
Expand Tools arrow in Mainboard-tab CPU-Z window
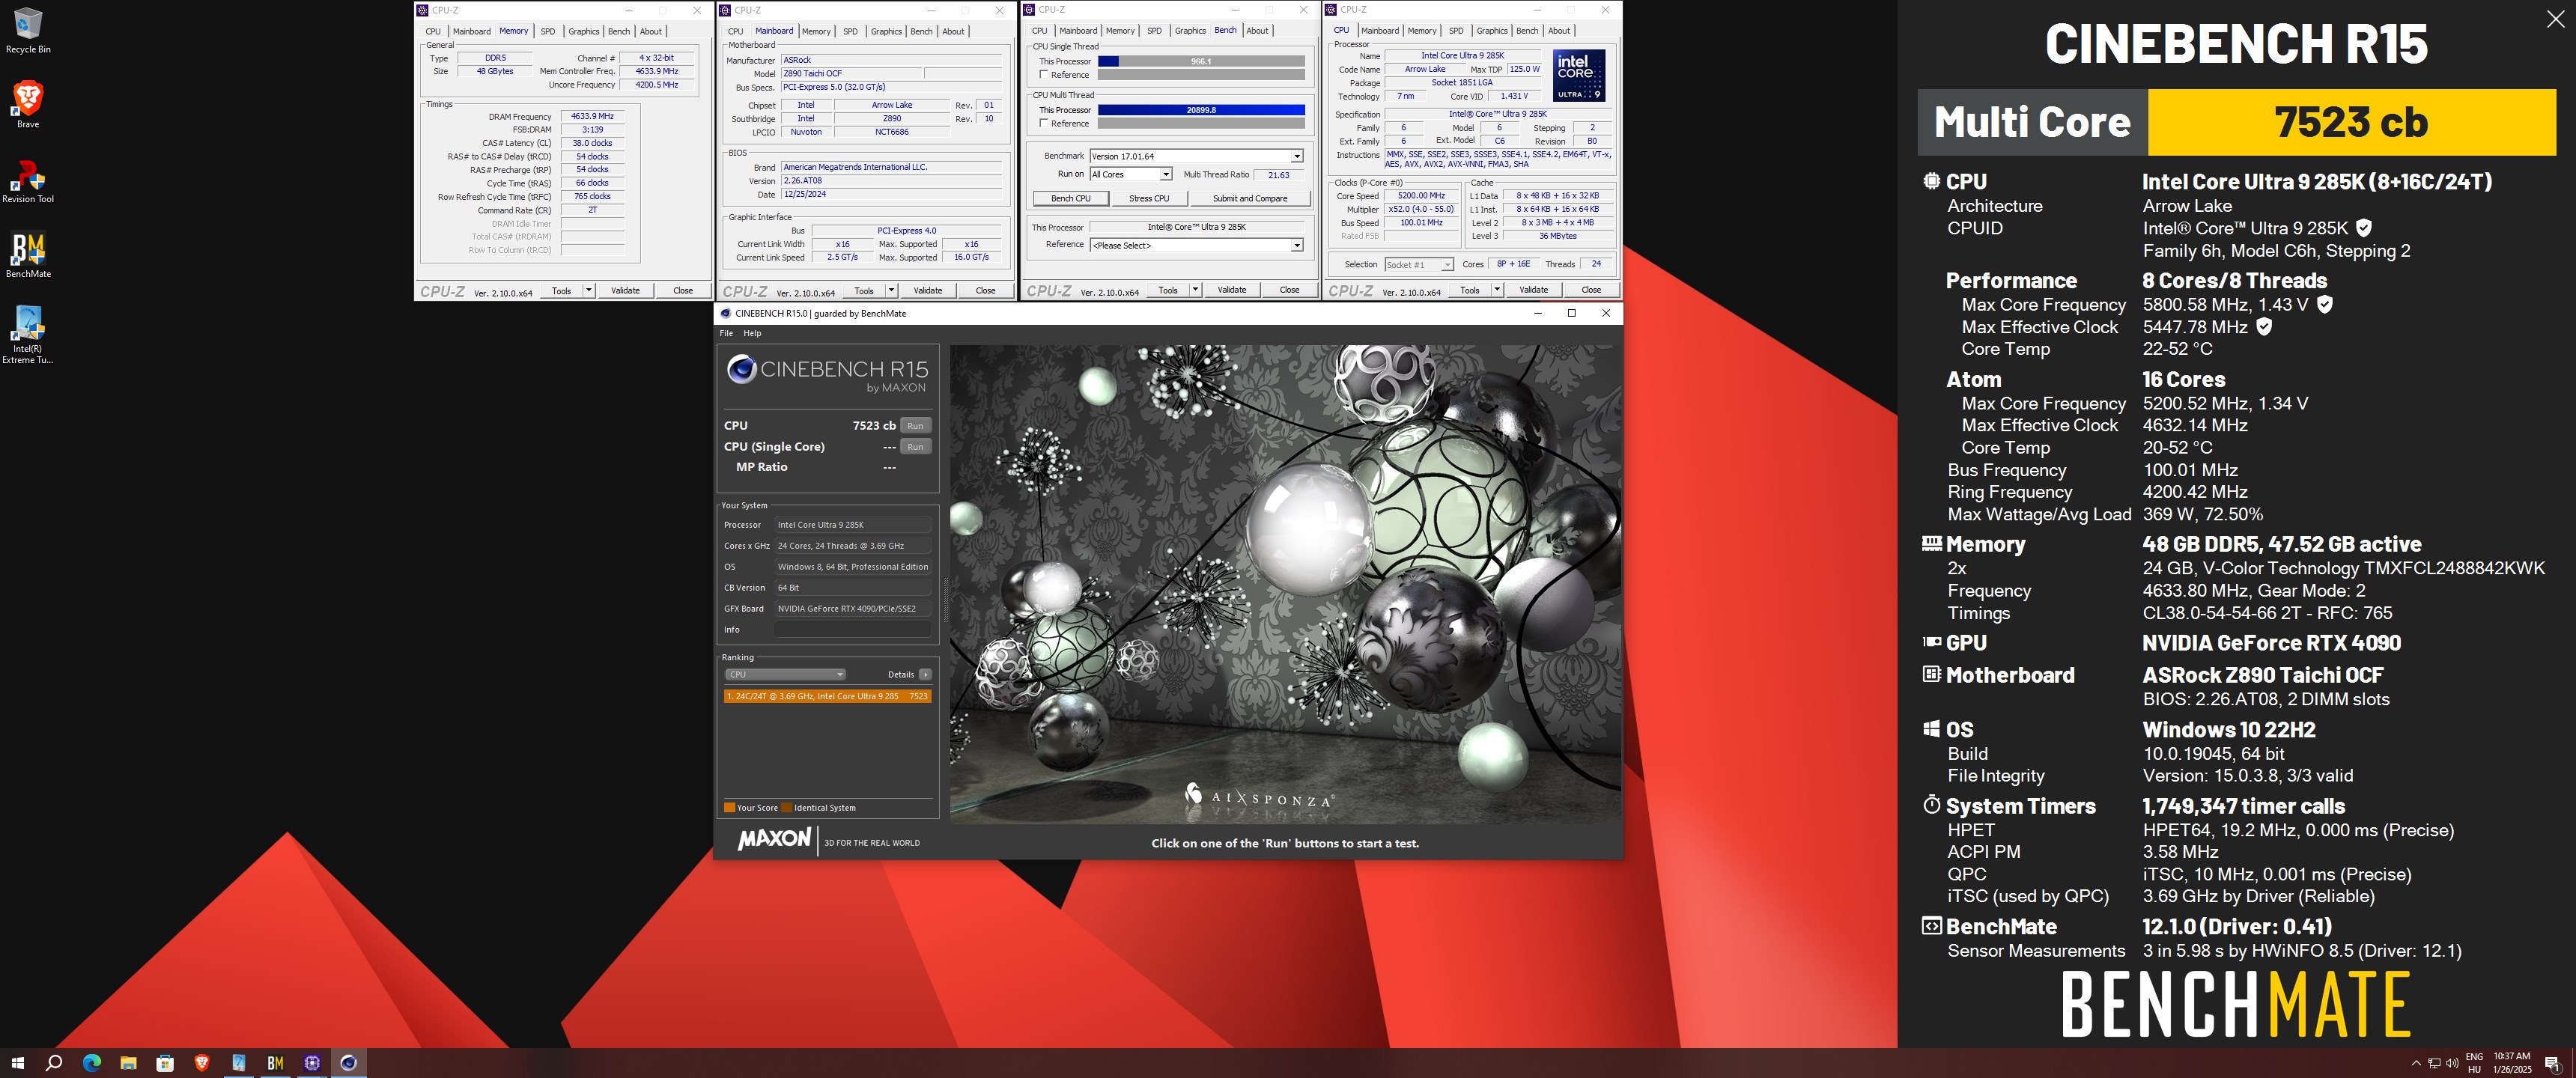[891, 291]
